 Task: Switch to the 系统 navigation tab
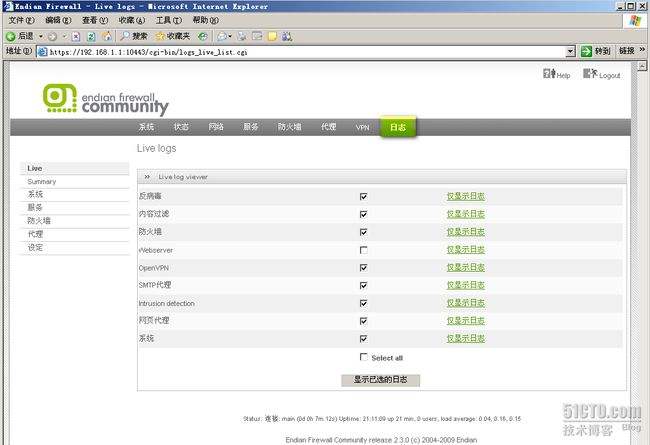tap(146, 127)
